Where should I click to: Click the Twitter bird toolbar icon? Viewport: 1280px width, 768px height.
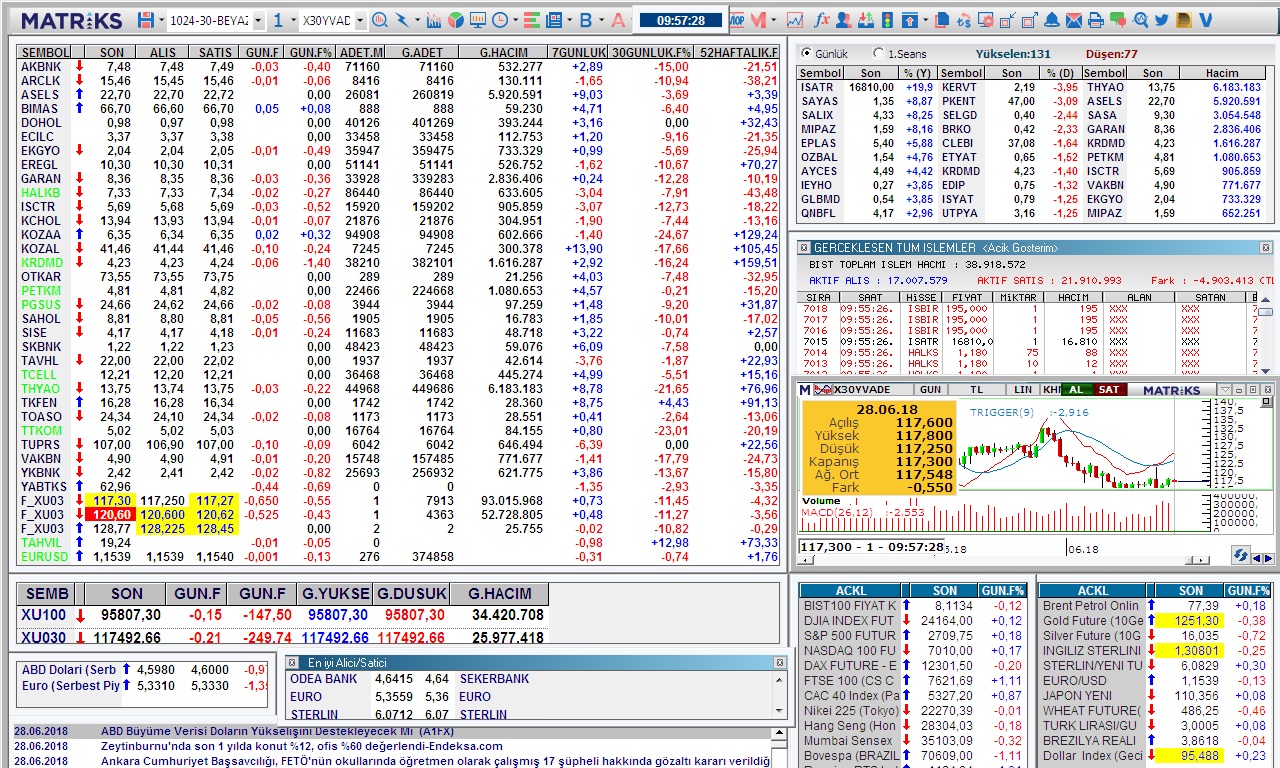click(x=1161, y=20)
